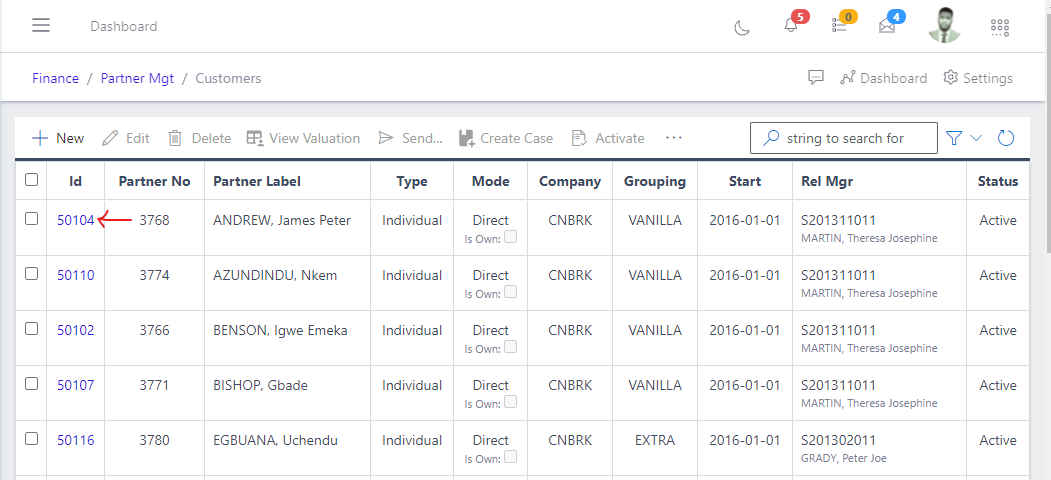Focus the string to search for field
The height and width of the screenshot is (480, 1051).
click(x=844, y=138)
